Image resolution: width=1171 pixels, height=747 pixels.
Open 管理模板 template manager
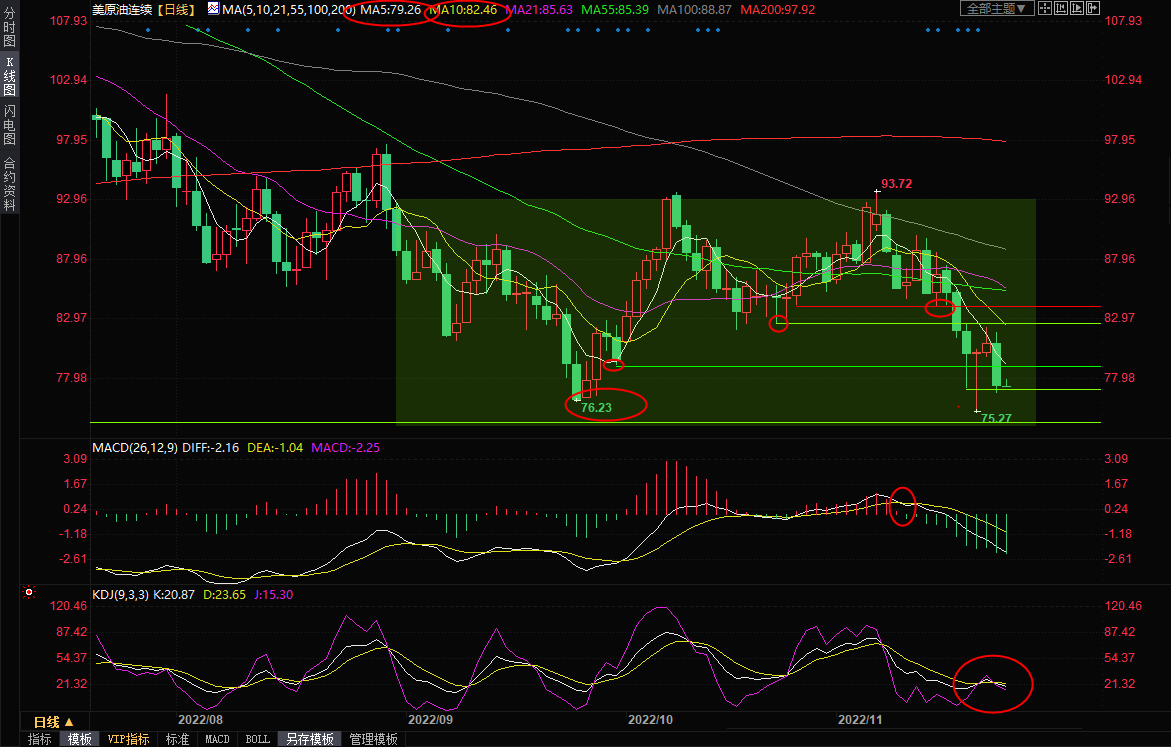tap(373, 739)
